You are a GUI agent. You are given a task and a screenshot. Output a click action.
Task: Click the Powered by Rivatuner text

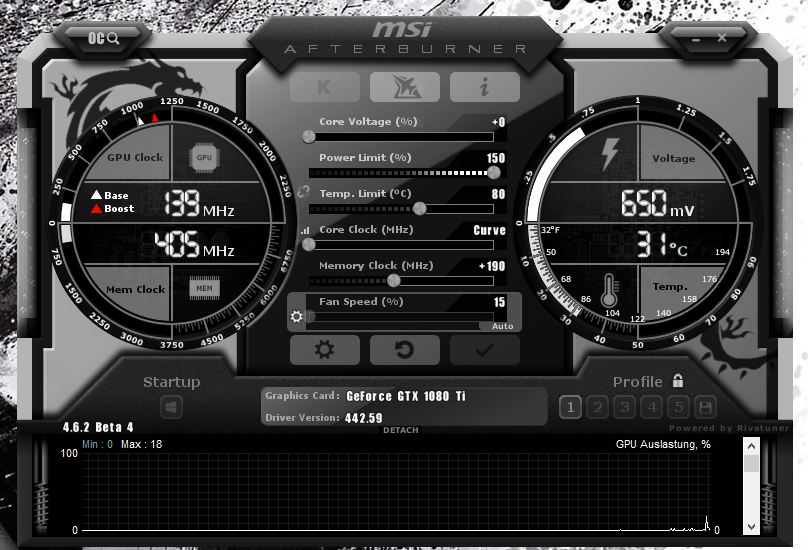(729, 428)
